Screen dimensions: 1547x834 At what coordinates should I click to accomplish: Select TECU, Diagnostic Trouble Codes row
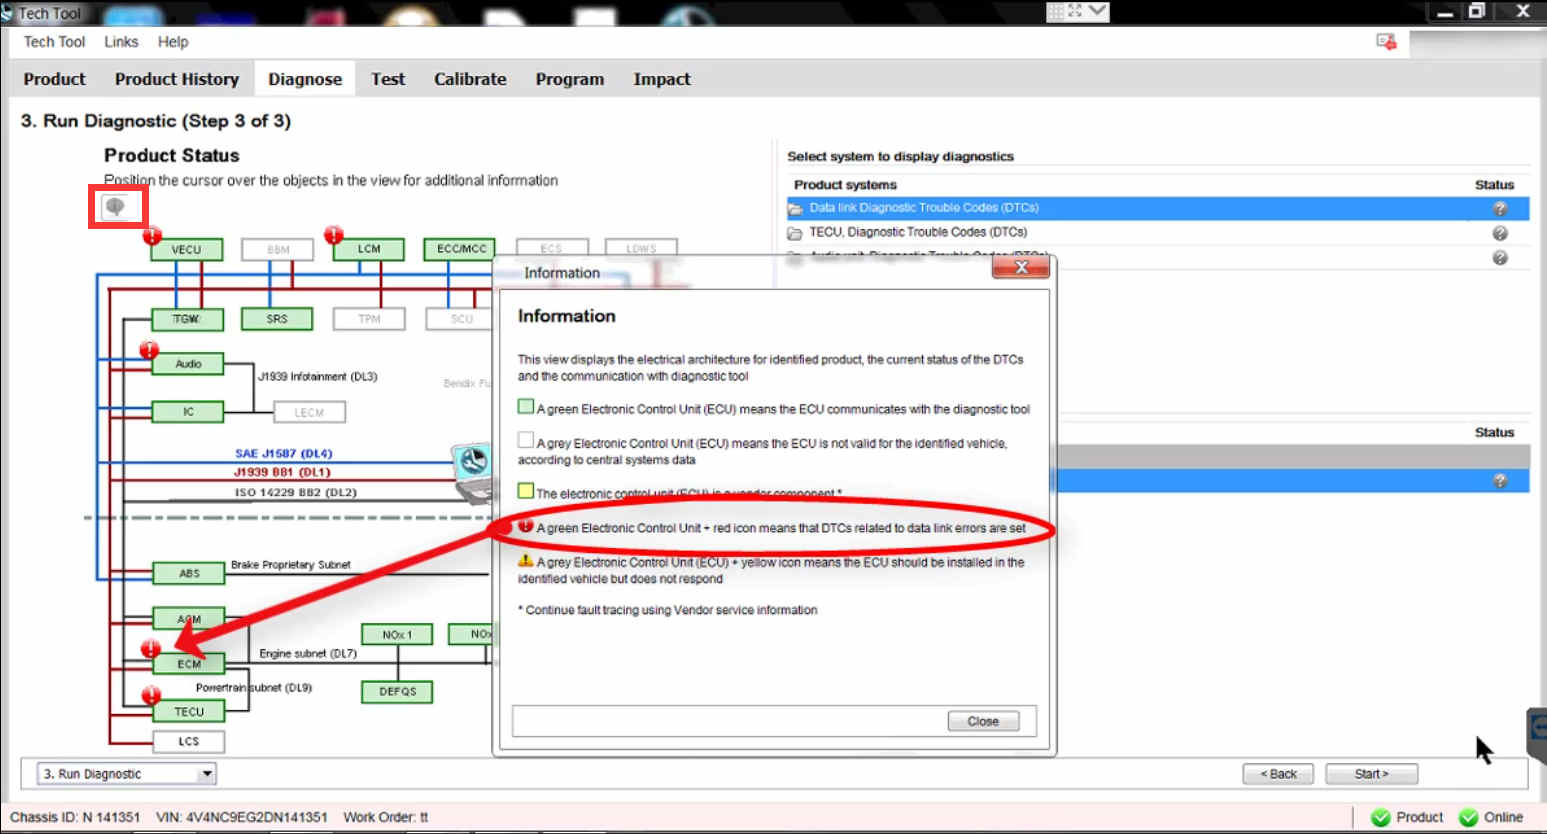pyautogui.click(x=1158, y=232)
